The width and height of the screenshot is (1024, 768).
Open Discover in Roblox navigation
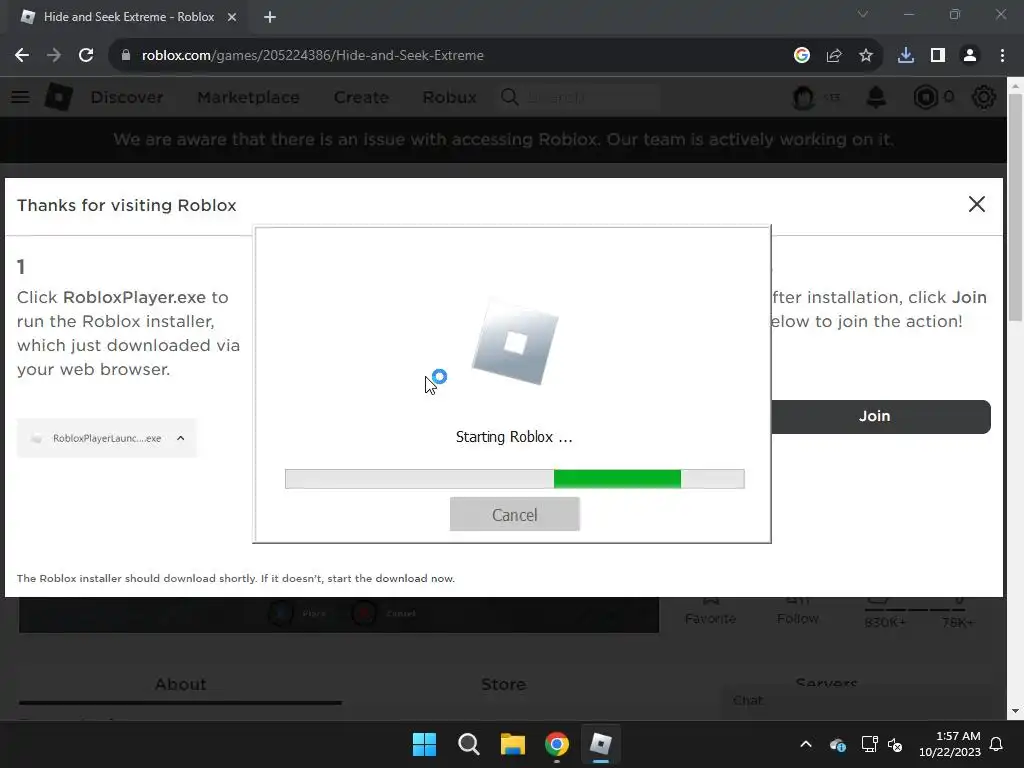[x=127, y=97]
